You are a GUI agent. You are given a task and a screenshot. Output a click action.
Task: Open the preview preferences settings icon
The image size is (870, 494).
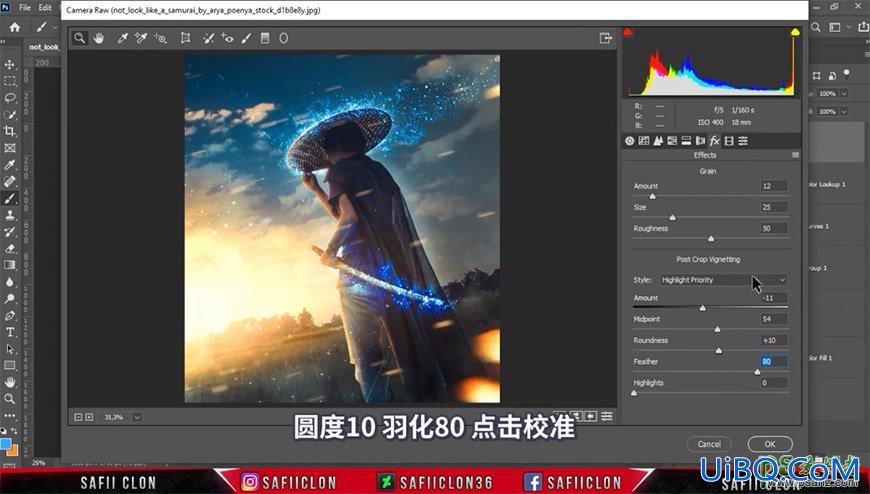[x=608, y=416]
